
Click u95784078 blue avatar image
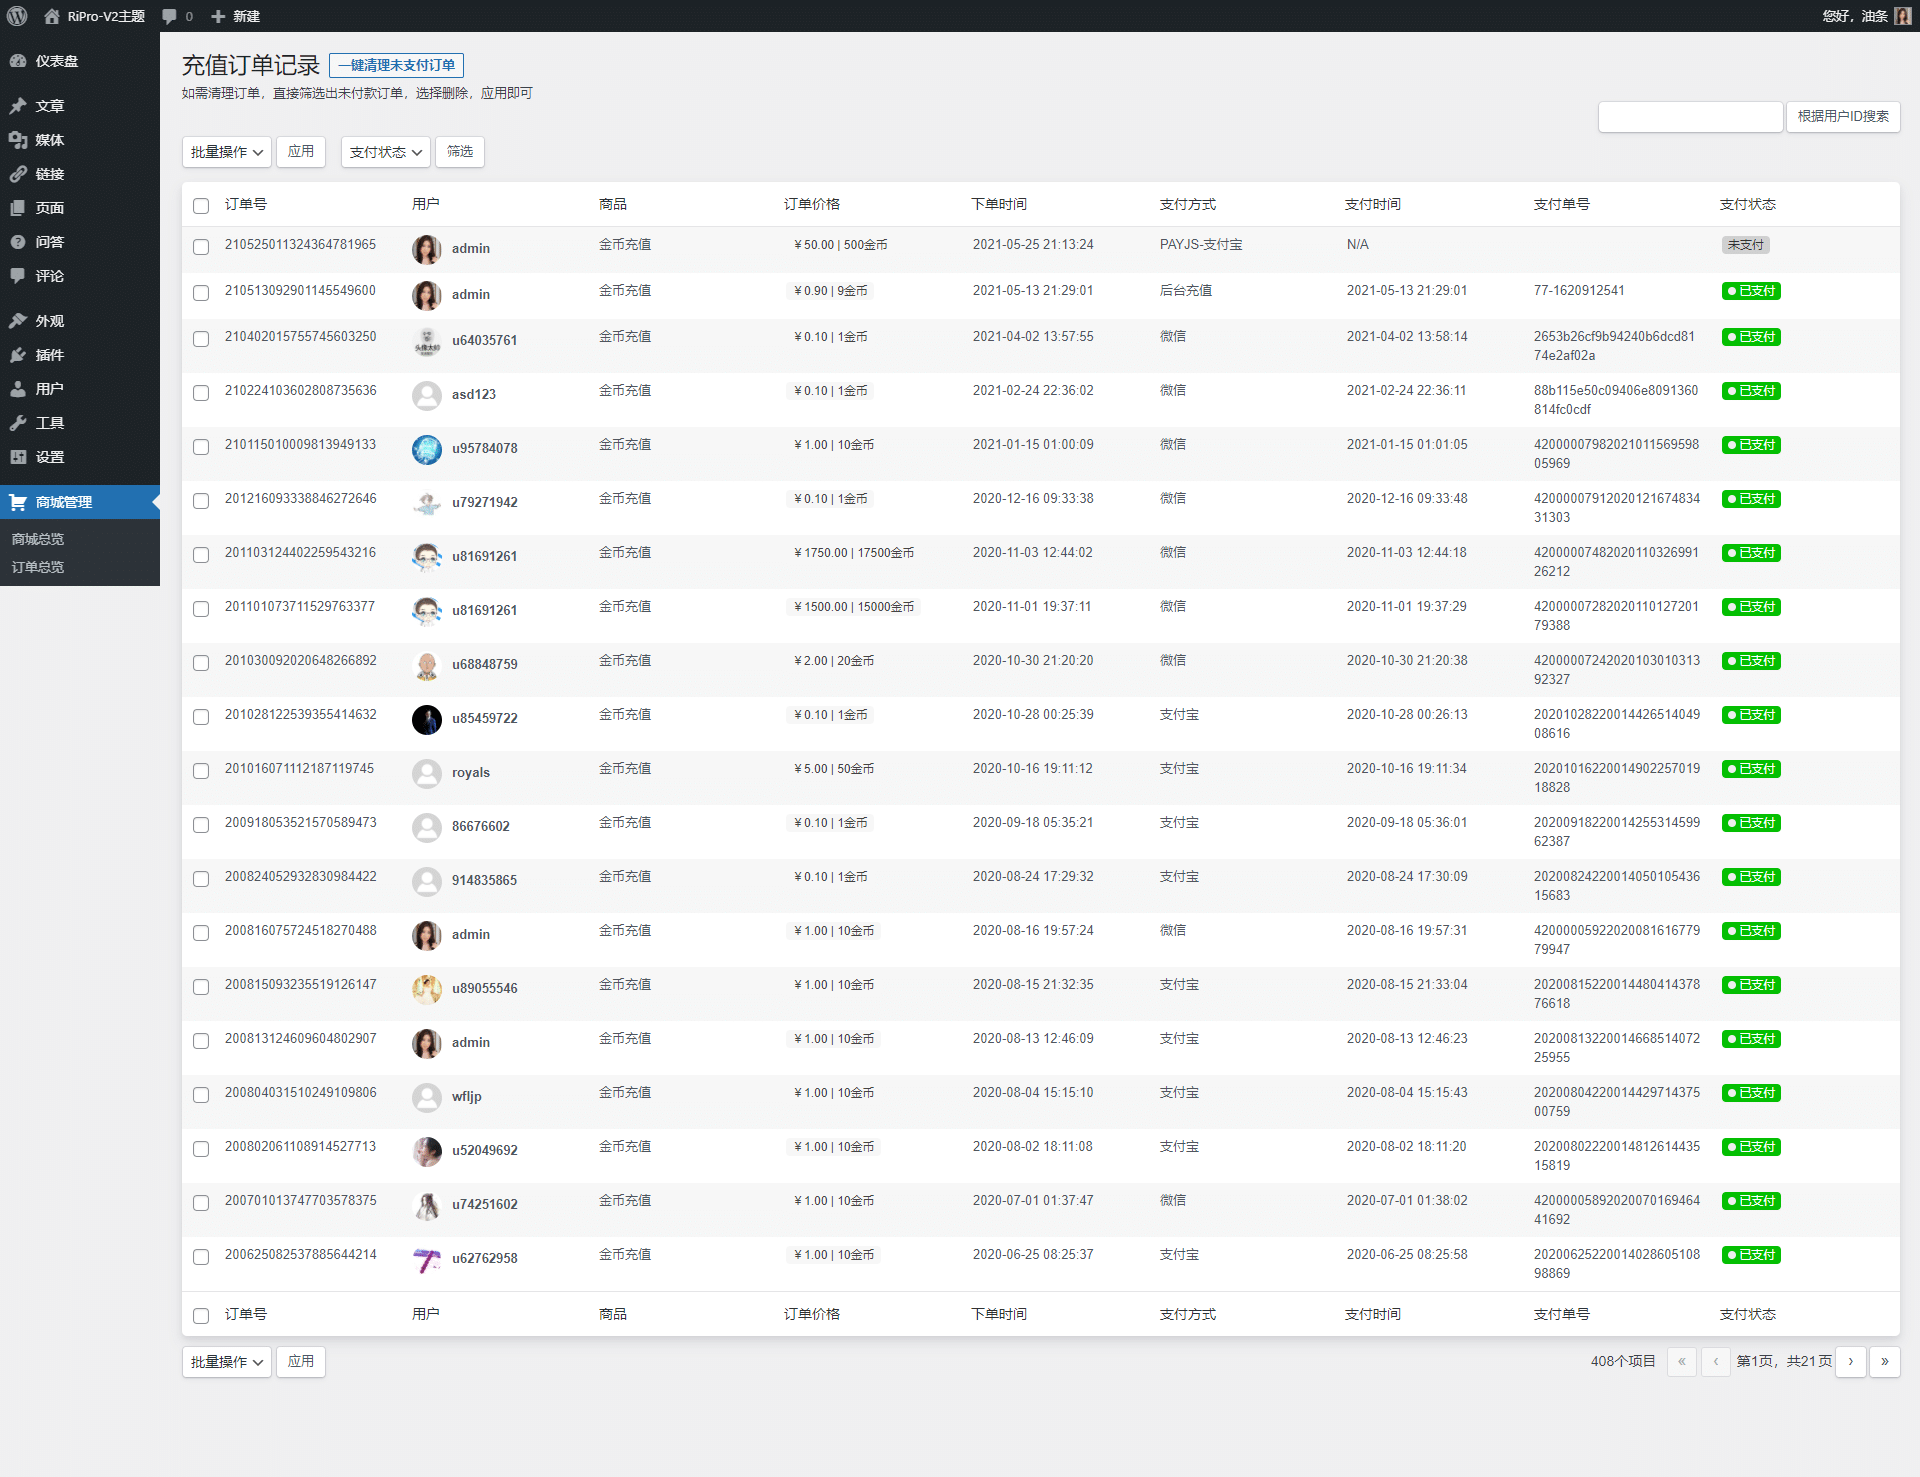[x=427, y=449]
